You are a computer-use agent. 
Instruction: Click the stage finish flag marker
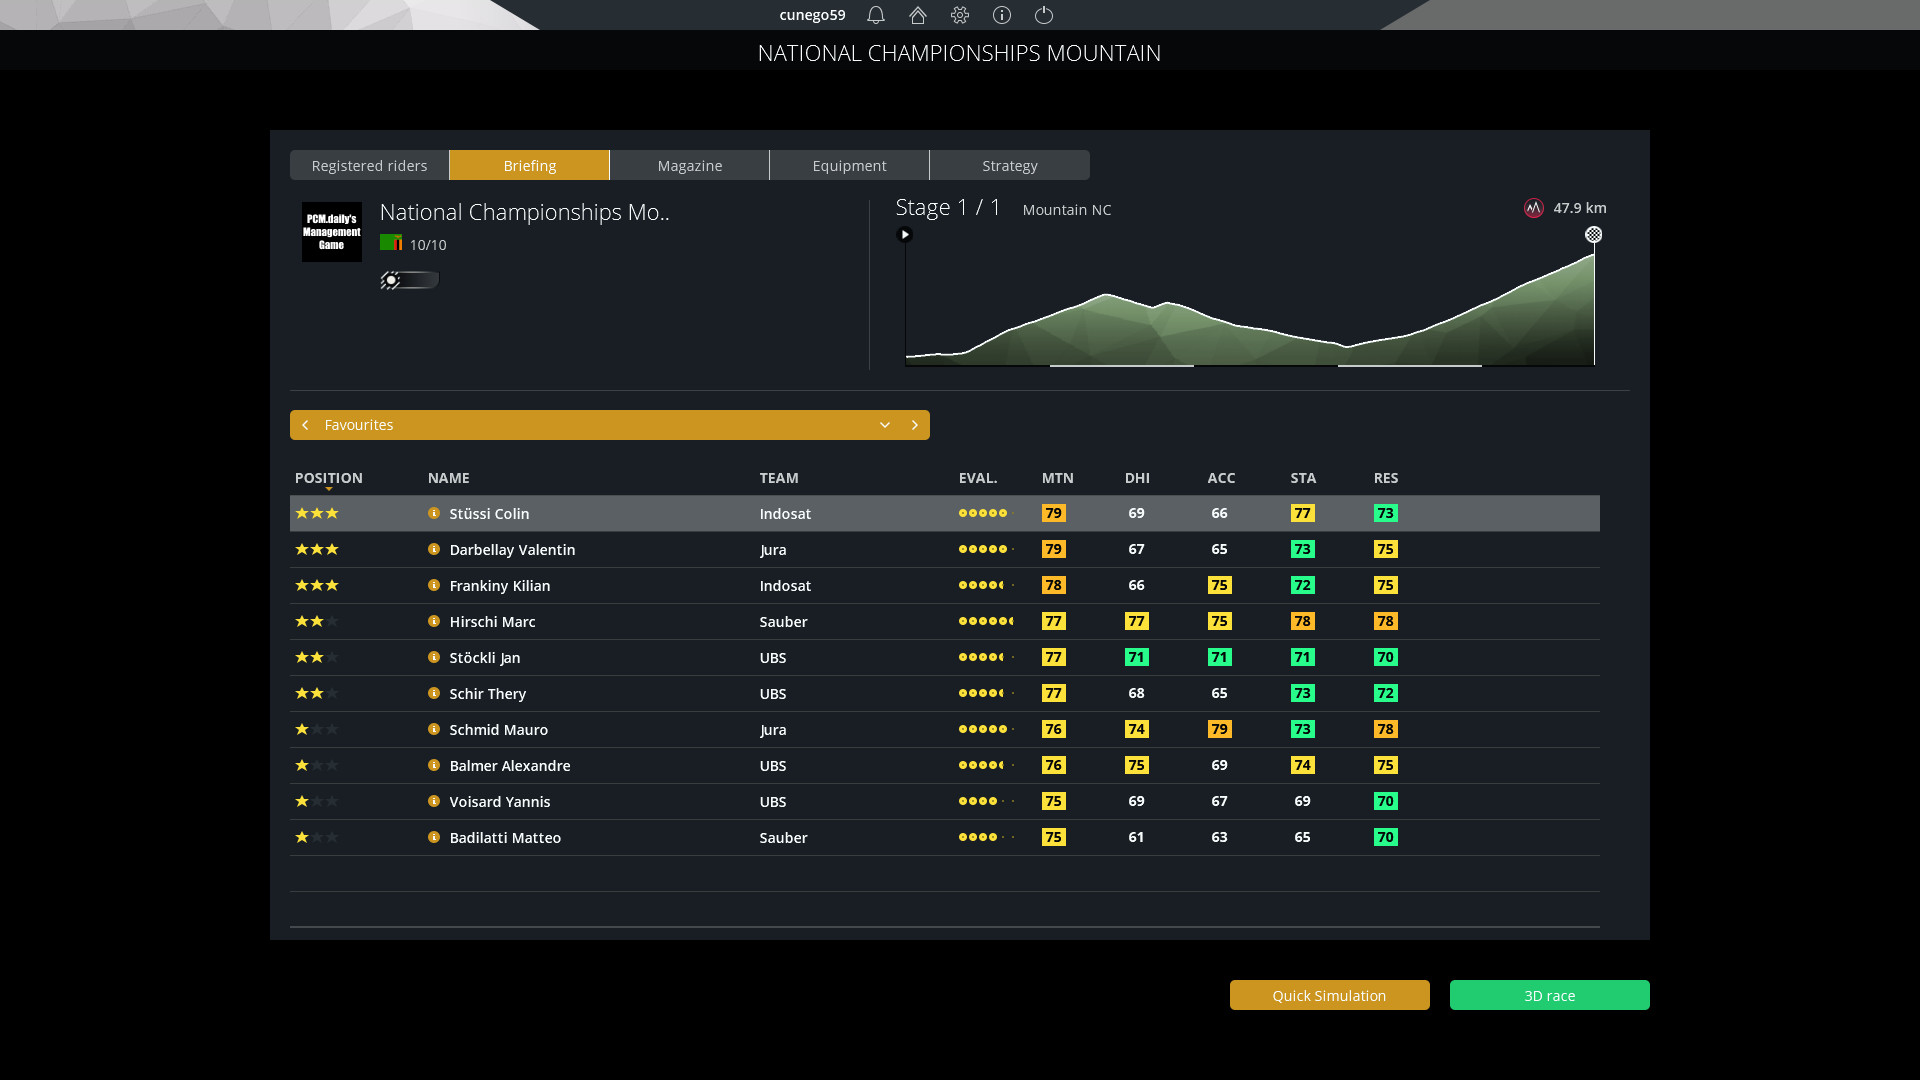point(1594,234)
